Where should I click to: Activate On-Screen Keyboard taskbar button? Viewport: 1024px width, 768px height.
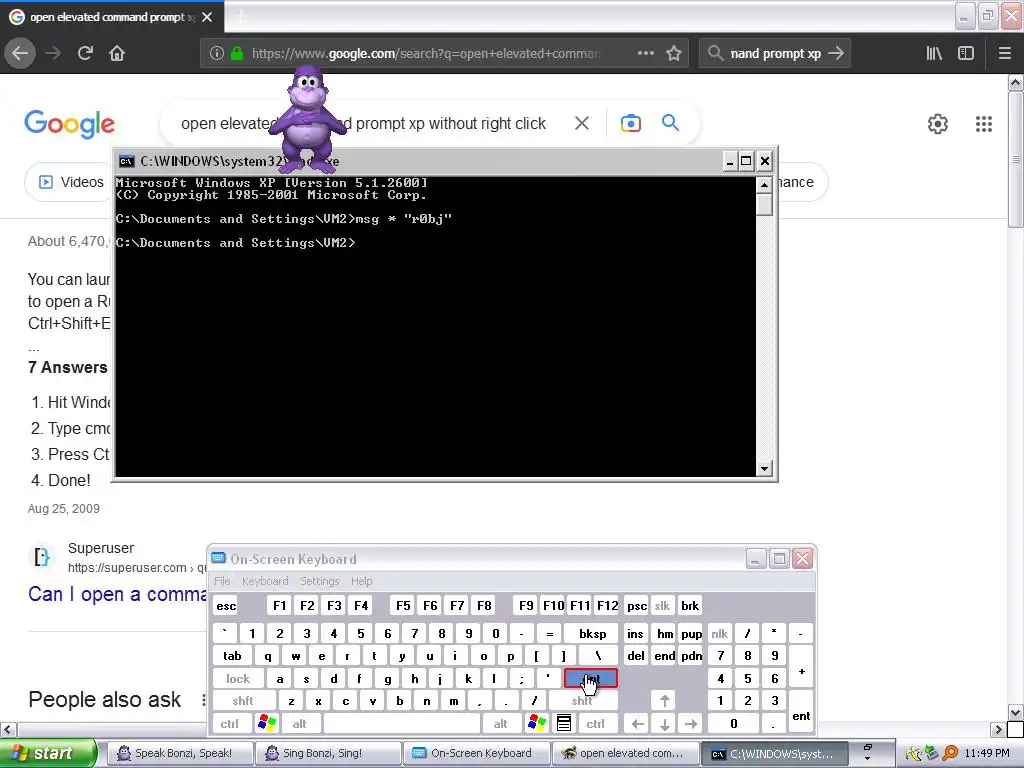(x=476, y=753)
